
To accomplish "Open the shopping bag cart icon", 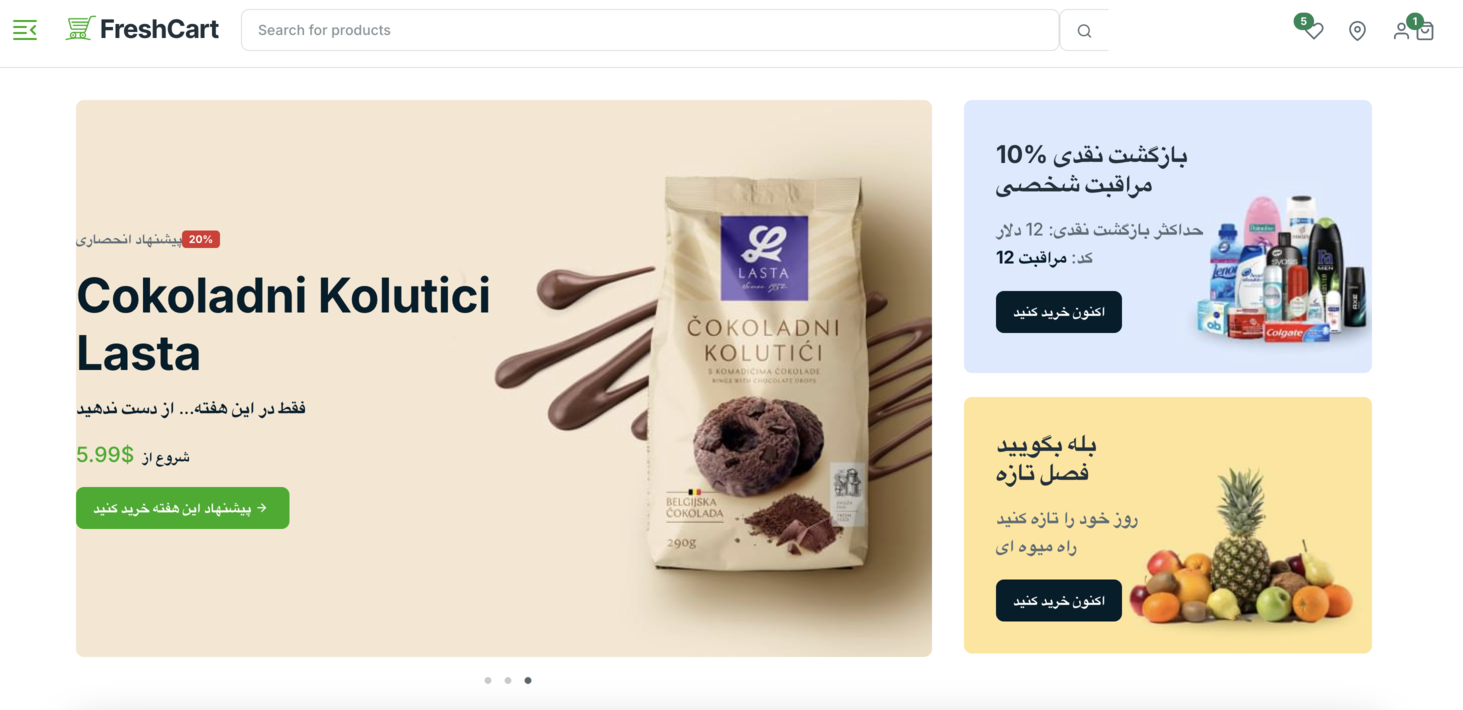I will [1425, 32].
